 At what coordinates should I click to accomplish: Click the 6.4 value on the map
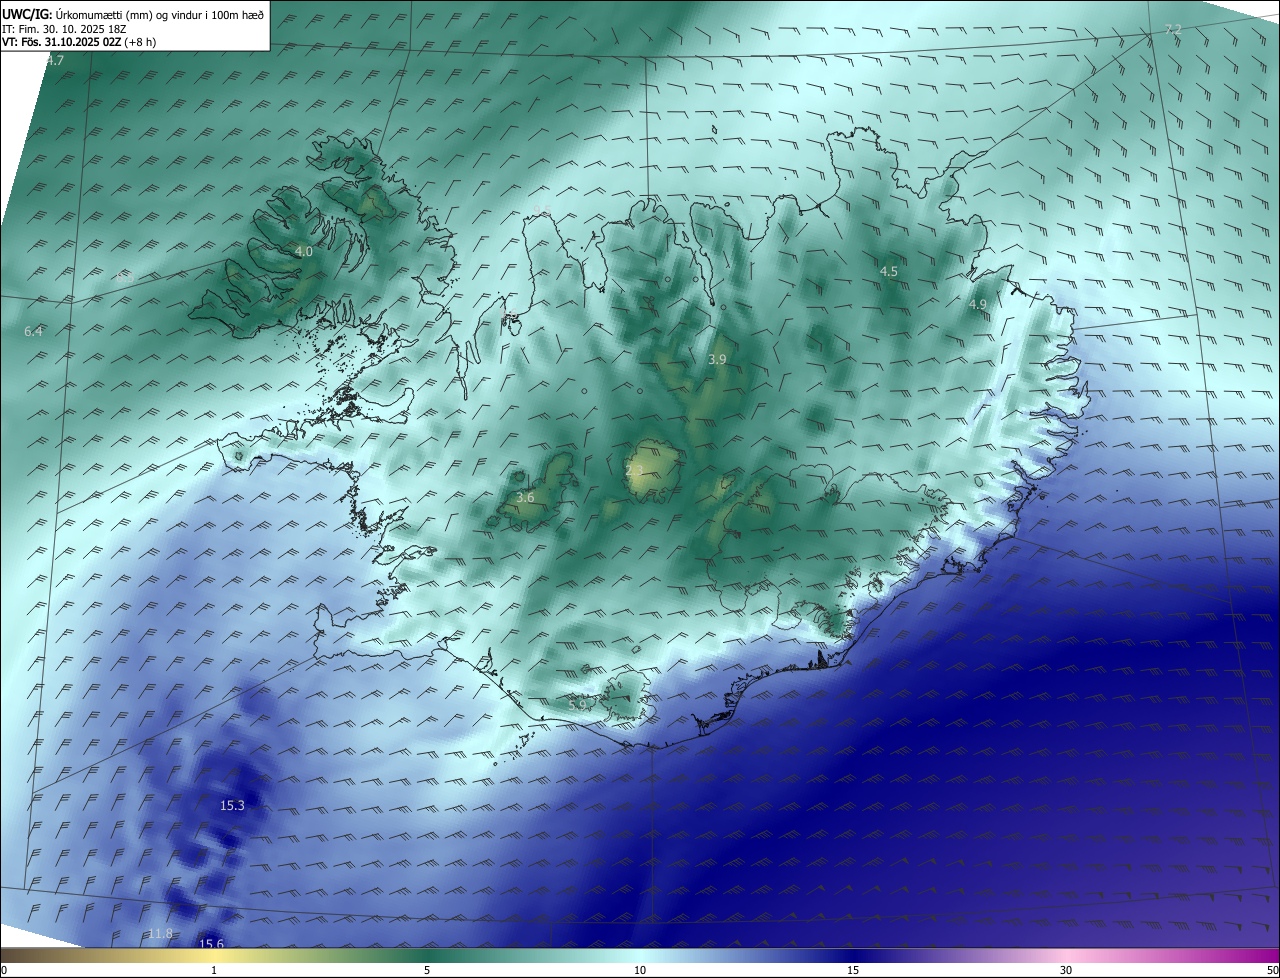[33, 331]
